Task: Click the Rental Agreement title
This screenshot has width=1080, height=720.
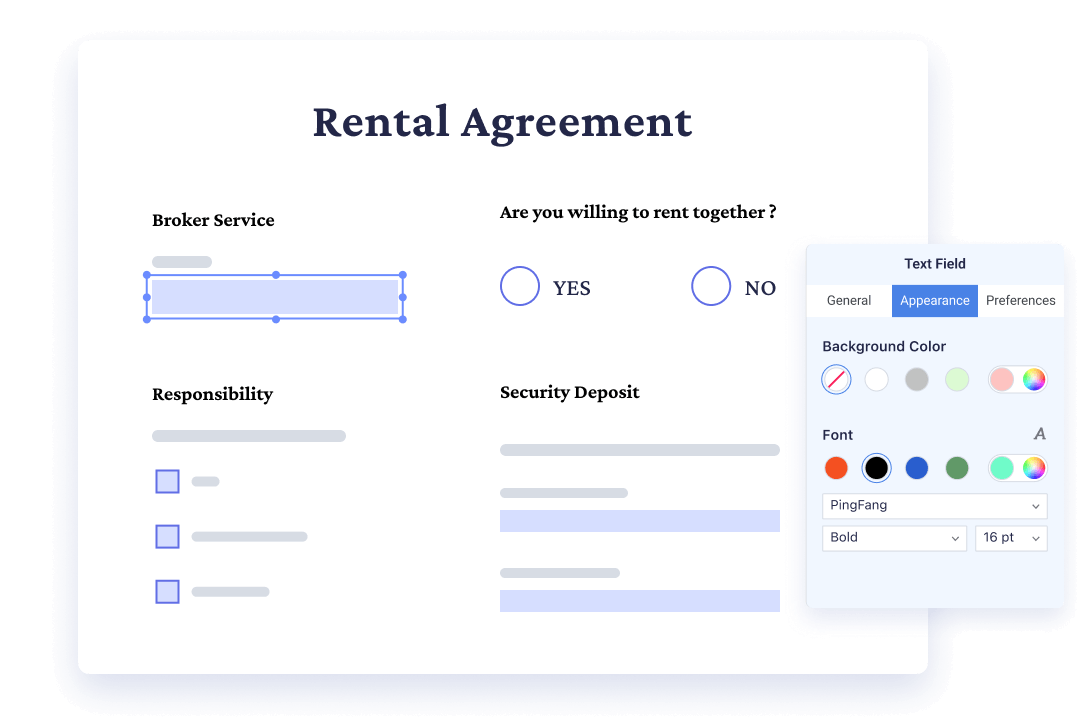Action: pyautogui.click(x=502, y=123)
